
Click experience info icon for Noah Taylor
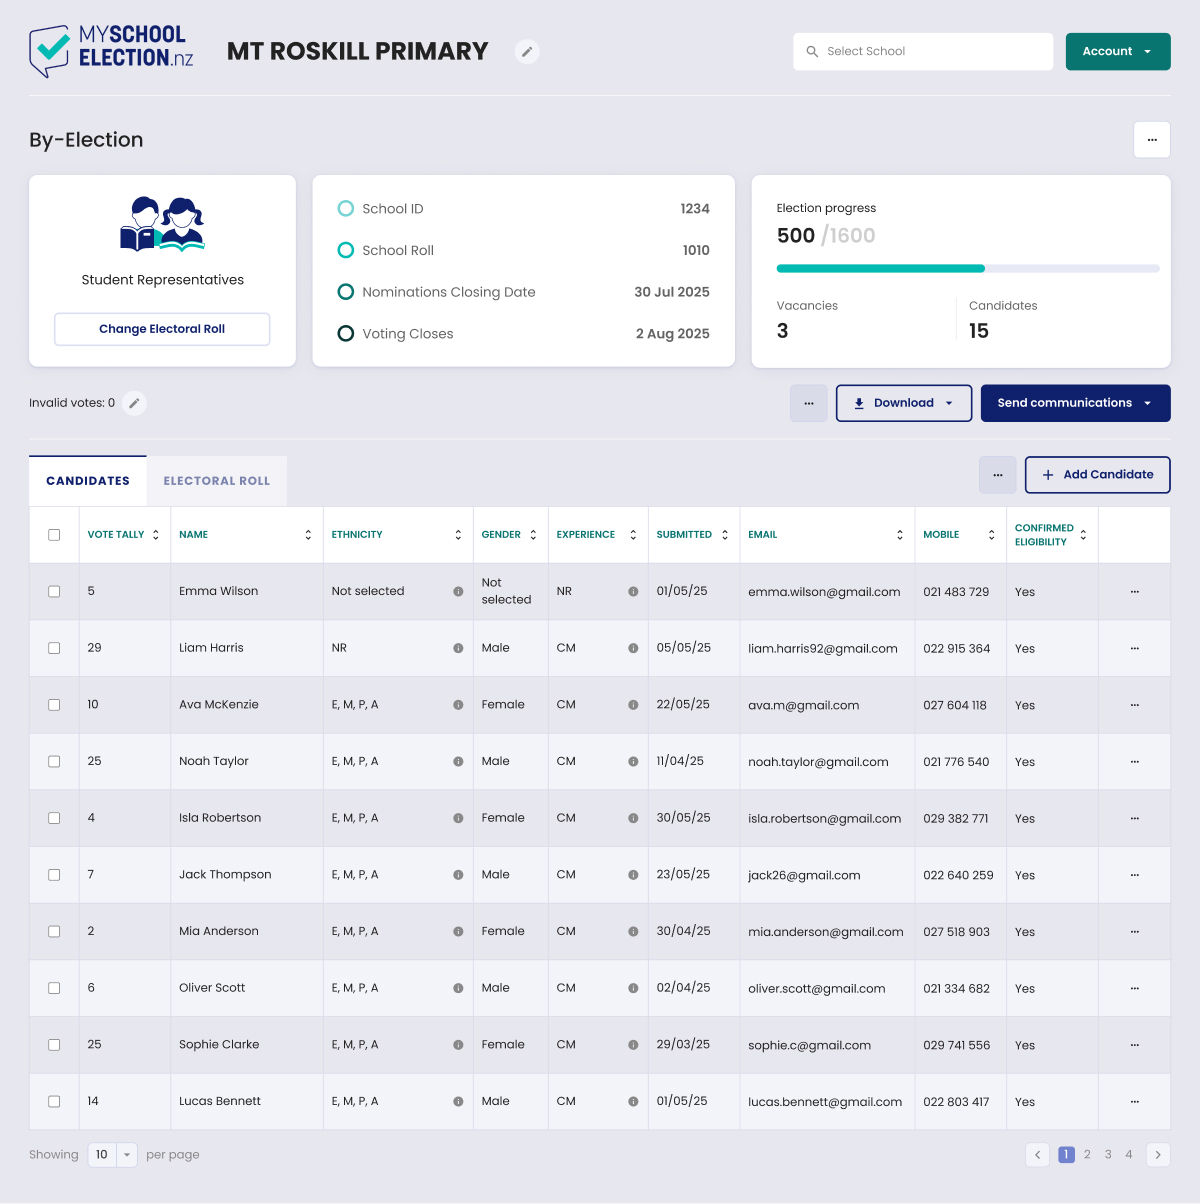[633, 761]
